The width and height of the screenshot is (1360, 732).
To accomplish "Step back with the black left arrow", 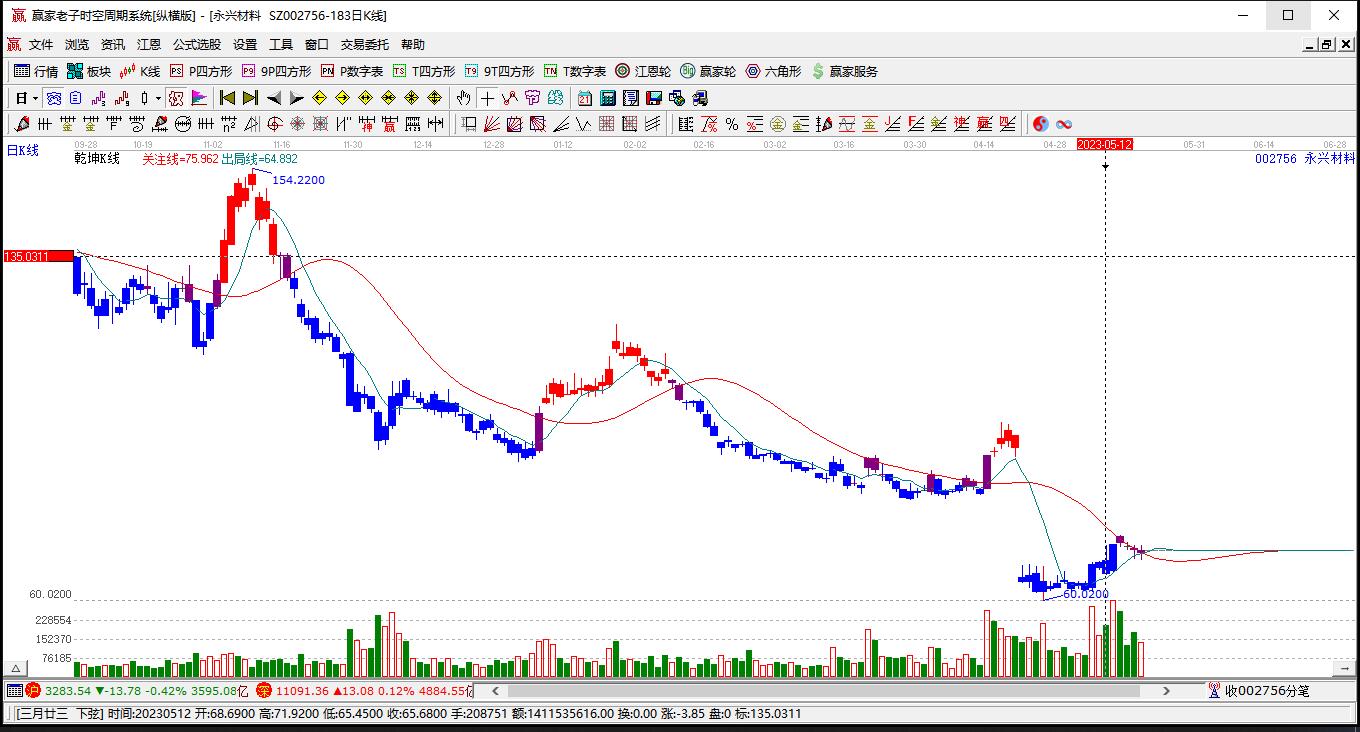I will point(273,98).
